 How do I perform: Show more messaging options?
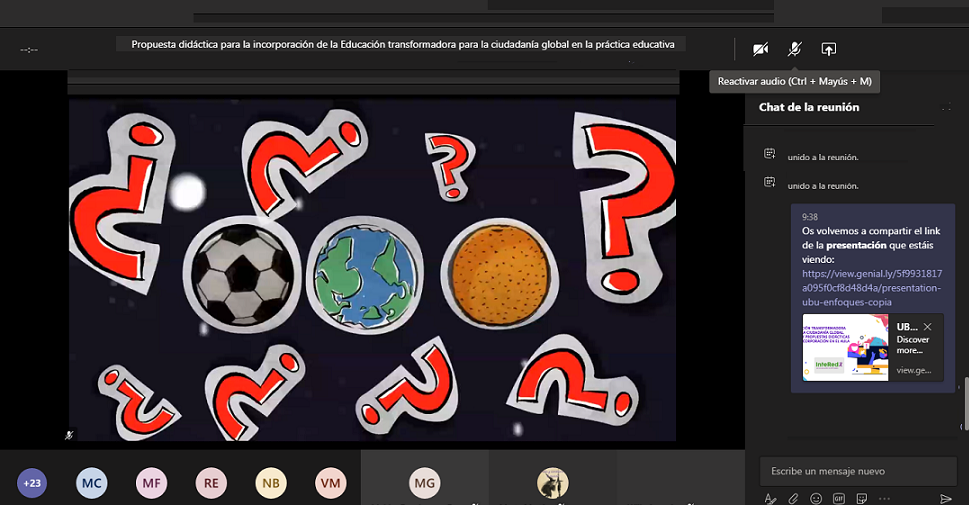[884, 498]
